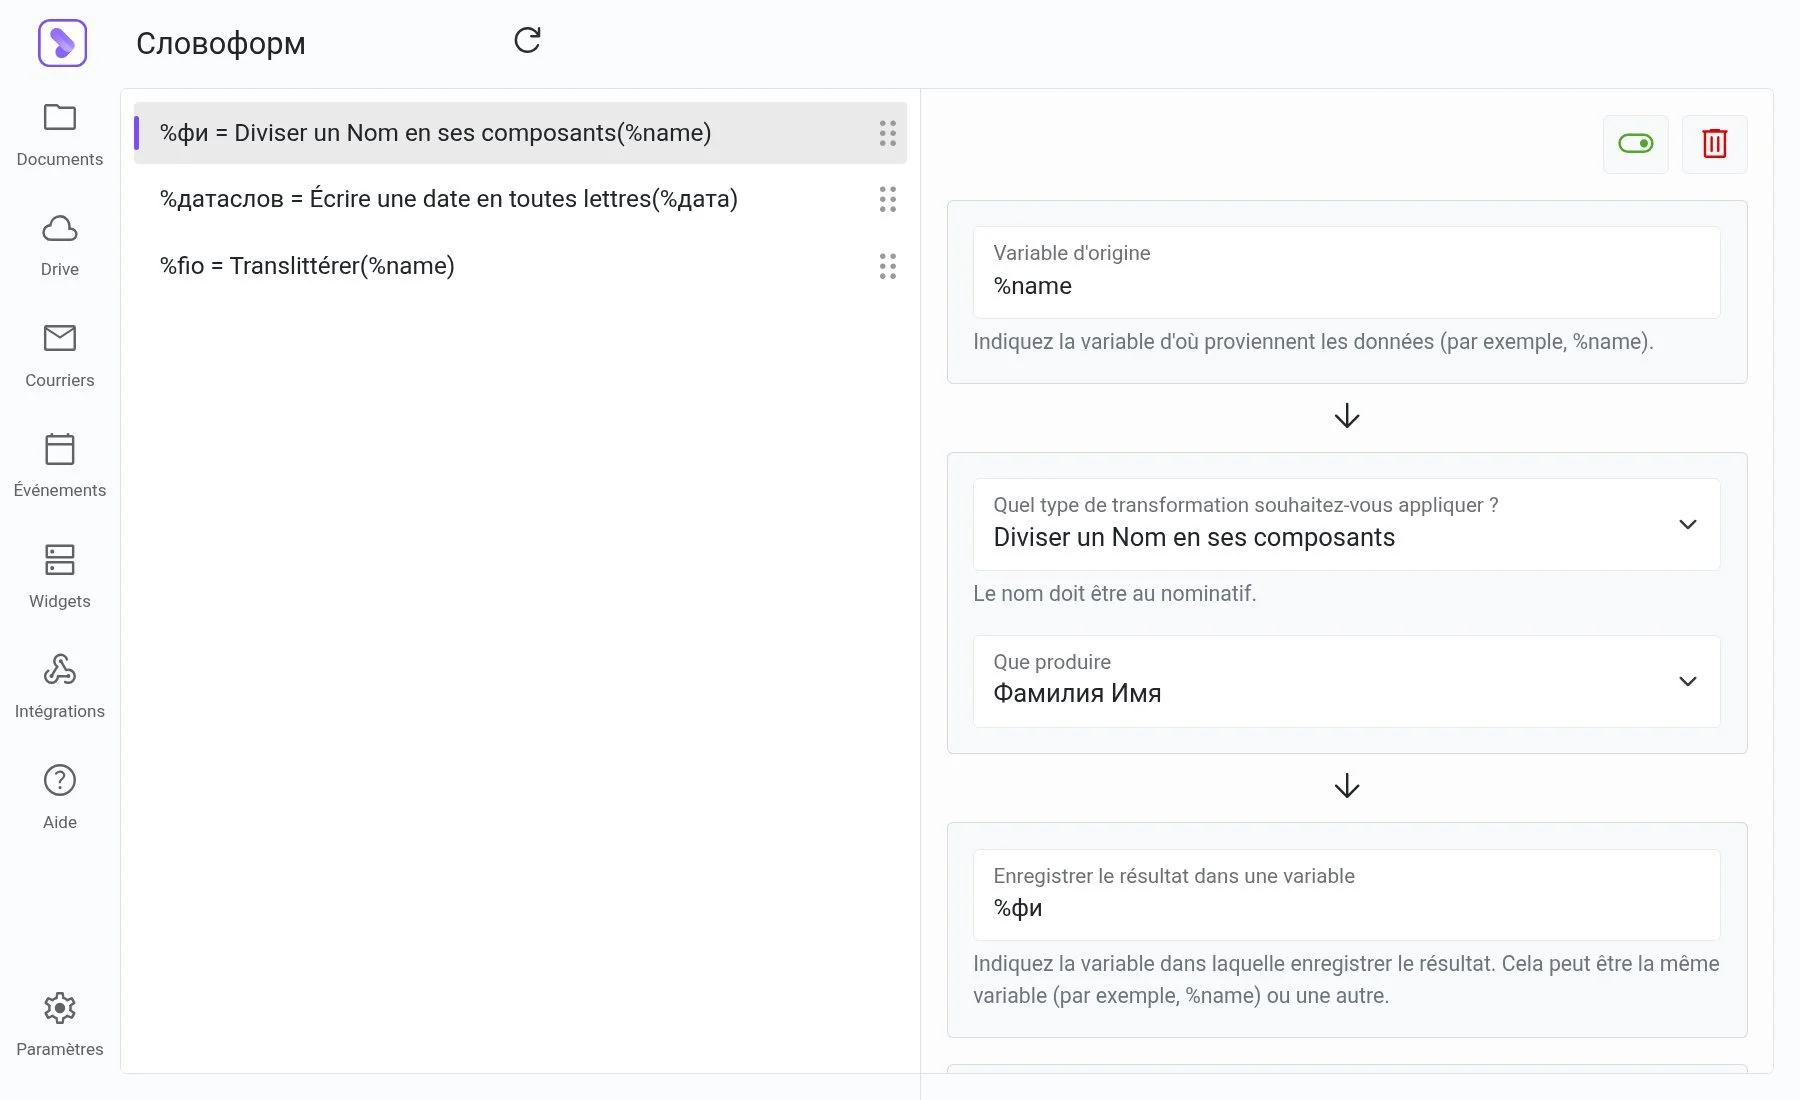Select the %fio Translittérer rule
Viewport: 1800px width, 1100px height.
point(307,266)
